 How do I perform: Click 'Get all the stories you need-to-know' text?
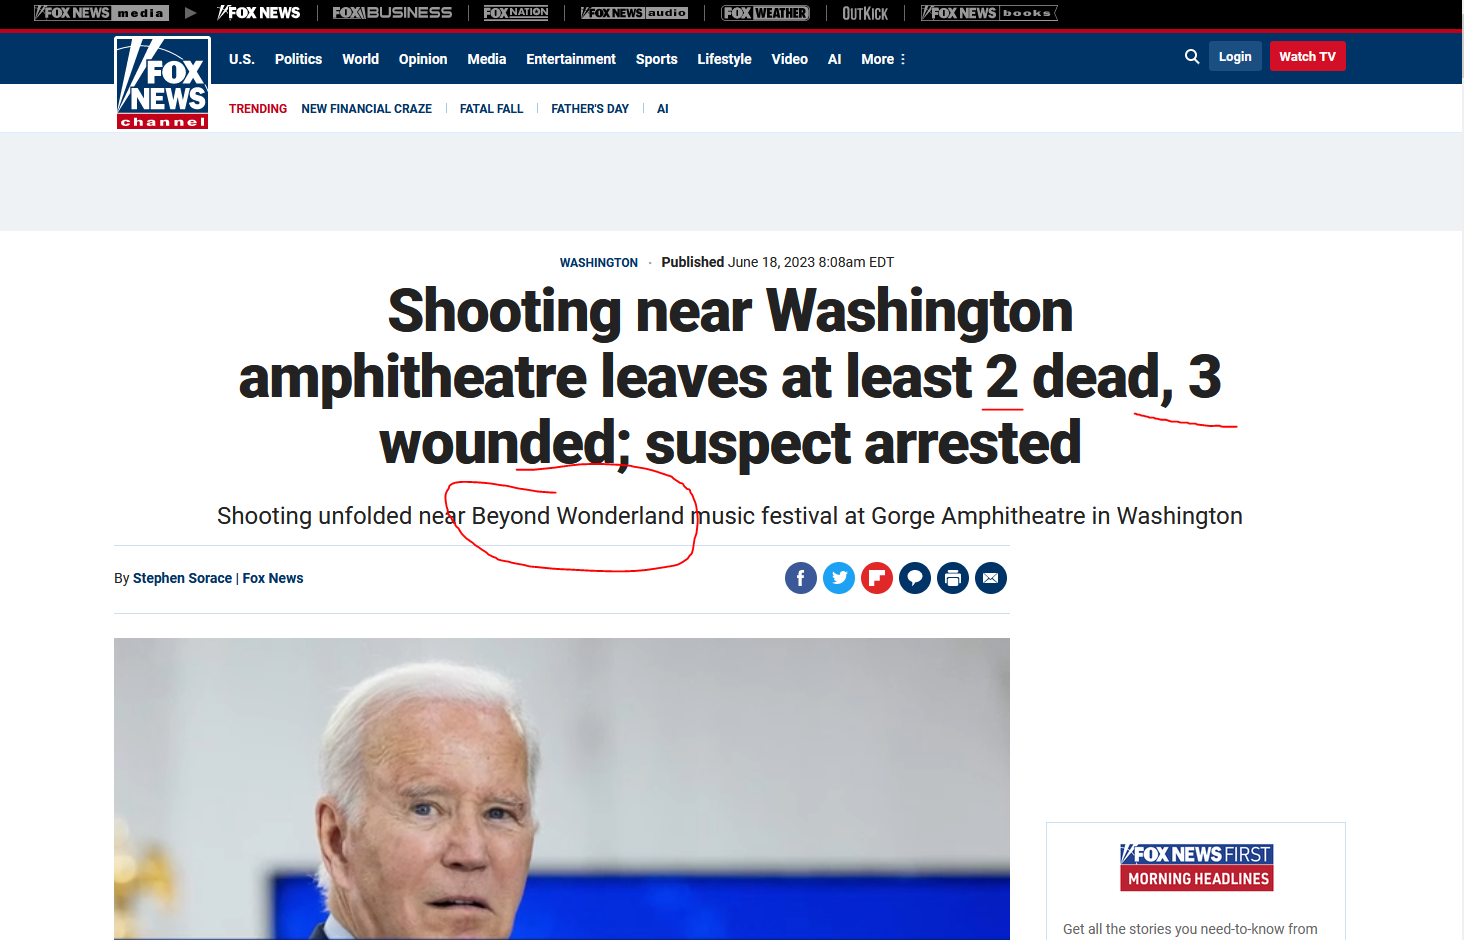(x=1190, y=929)
